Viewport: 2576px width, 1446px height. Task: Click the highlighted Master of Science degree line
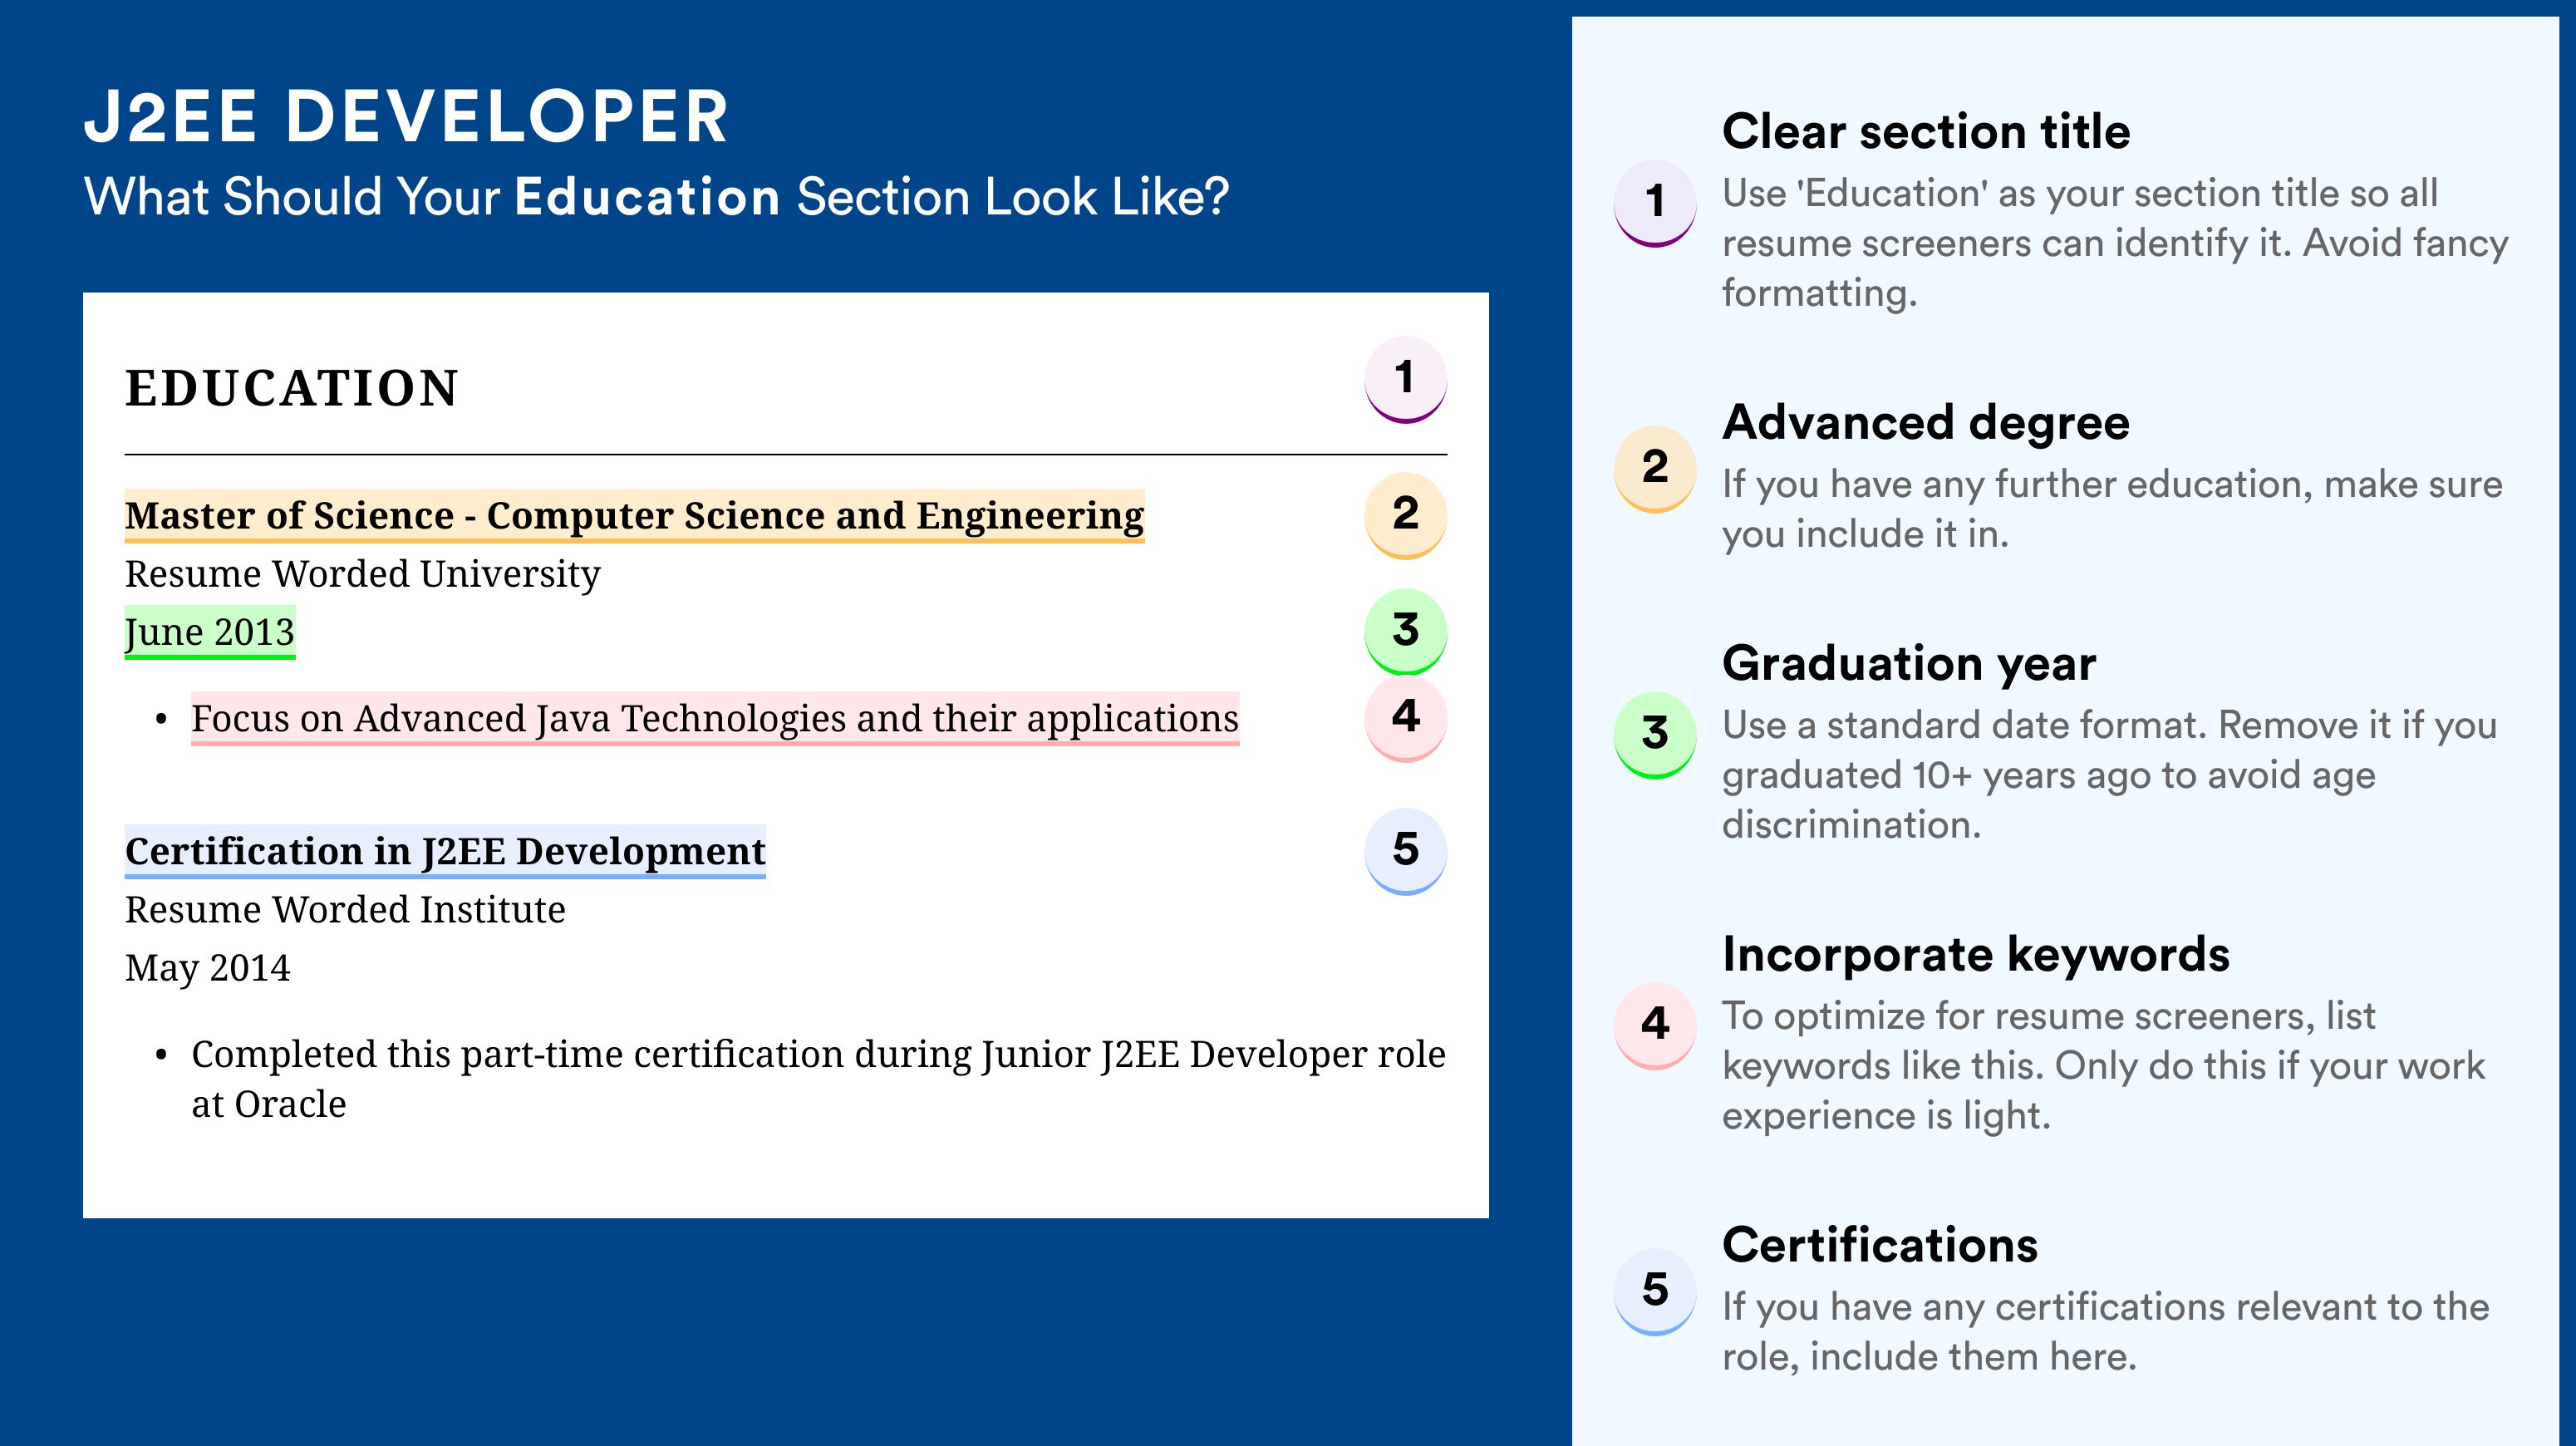634,515
